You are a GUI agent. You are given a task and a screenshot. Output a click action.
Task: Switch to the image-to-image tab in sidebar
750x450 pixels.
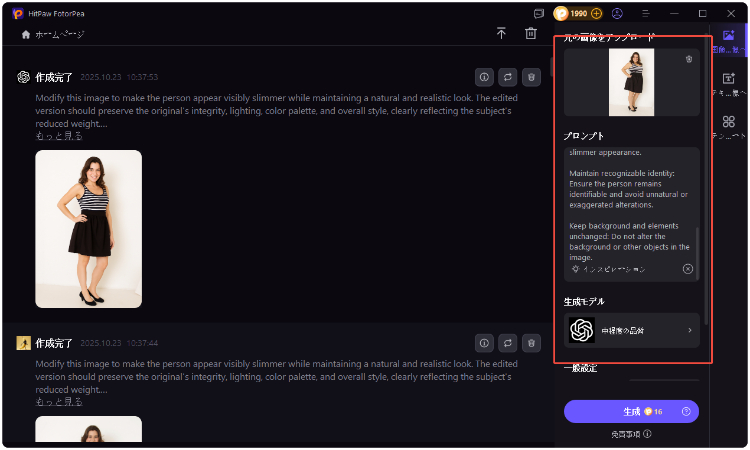(x=729, y=41)
